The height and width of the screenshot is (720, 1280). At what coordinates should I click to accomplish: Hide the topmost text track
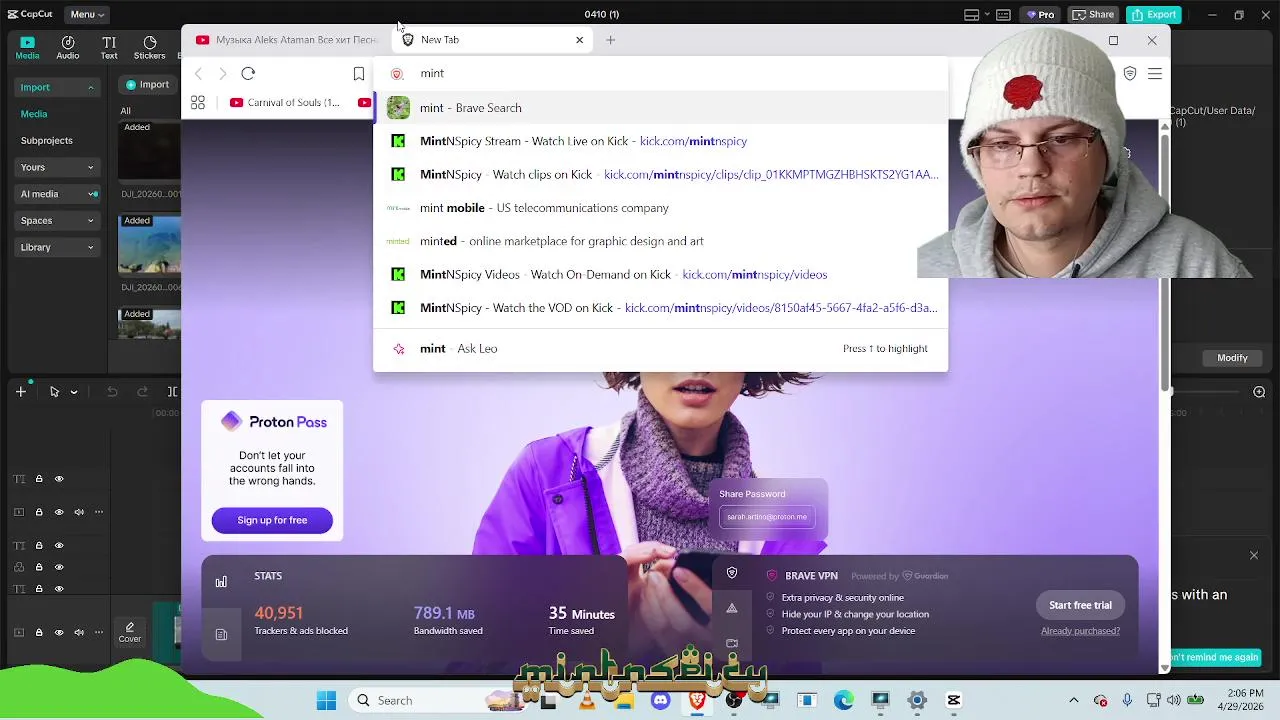(x=58, y=479)
